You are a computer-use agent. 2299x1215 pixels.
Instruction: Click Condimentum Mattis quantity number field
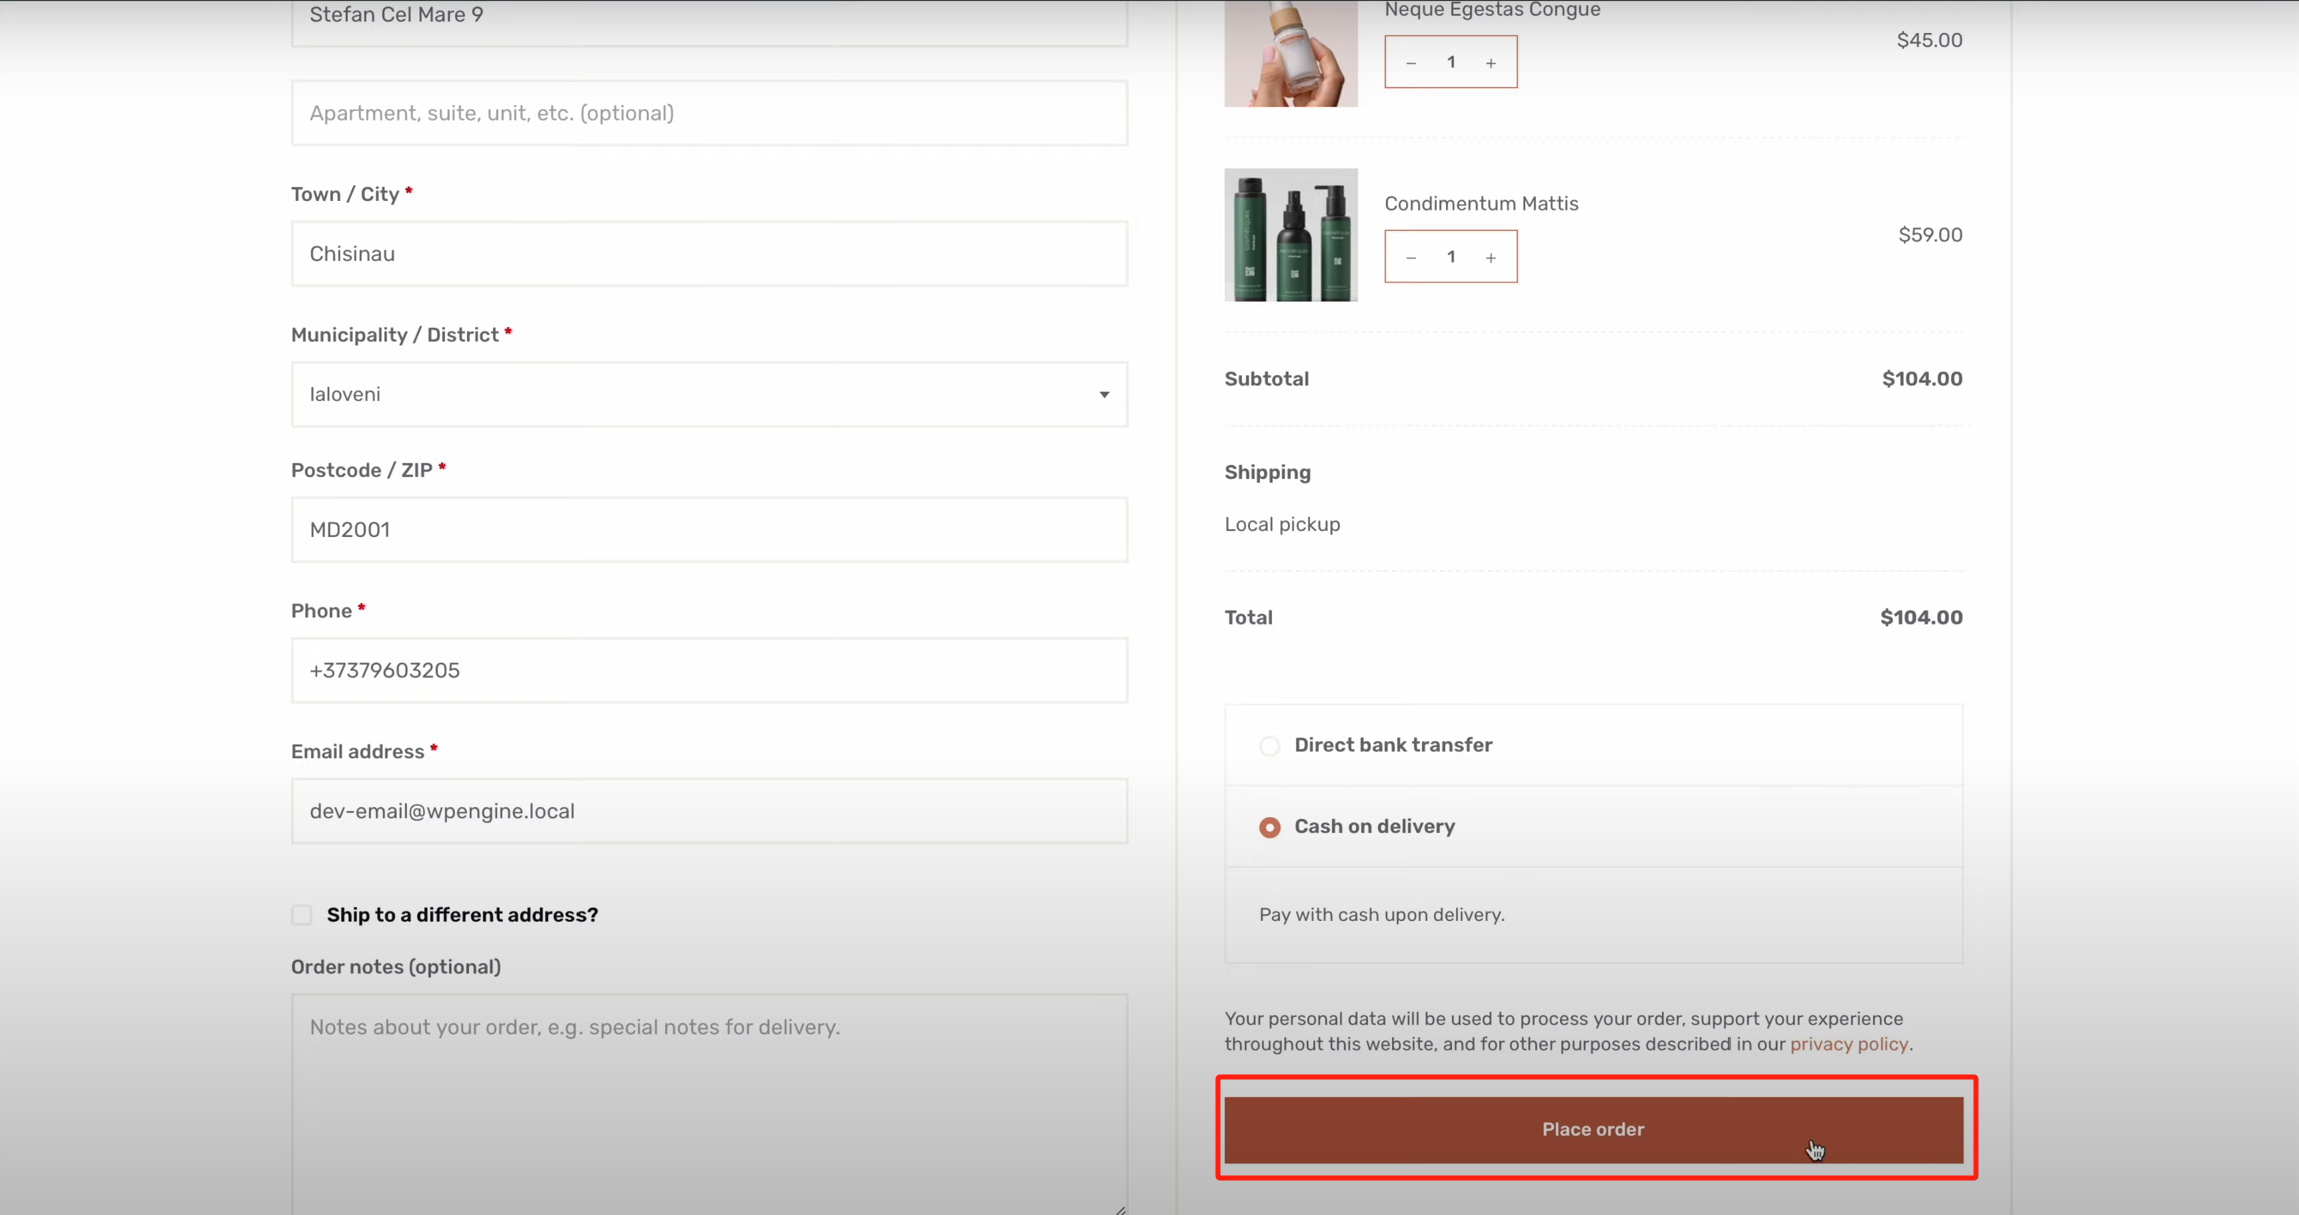[1451, 257]
